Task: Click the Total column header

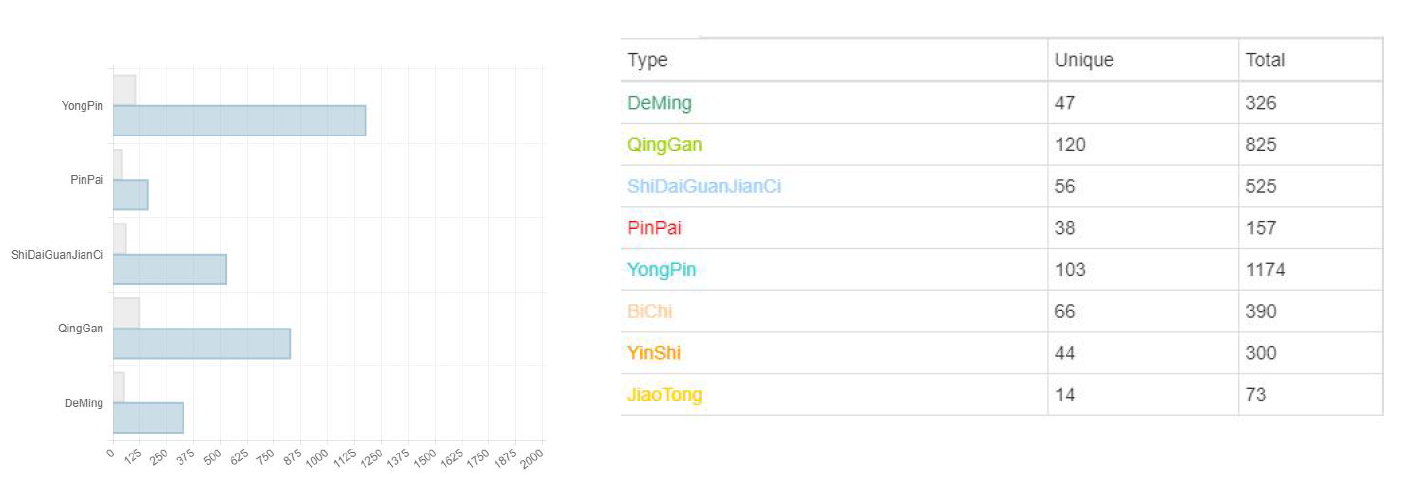Action: 1265,60
